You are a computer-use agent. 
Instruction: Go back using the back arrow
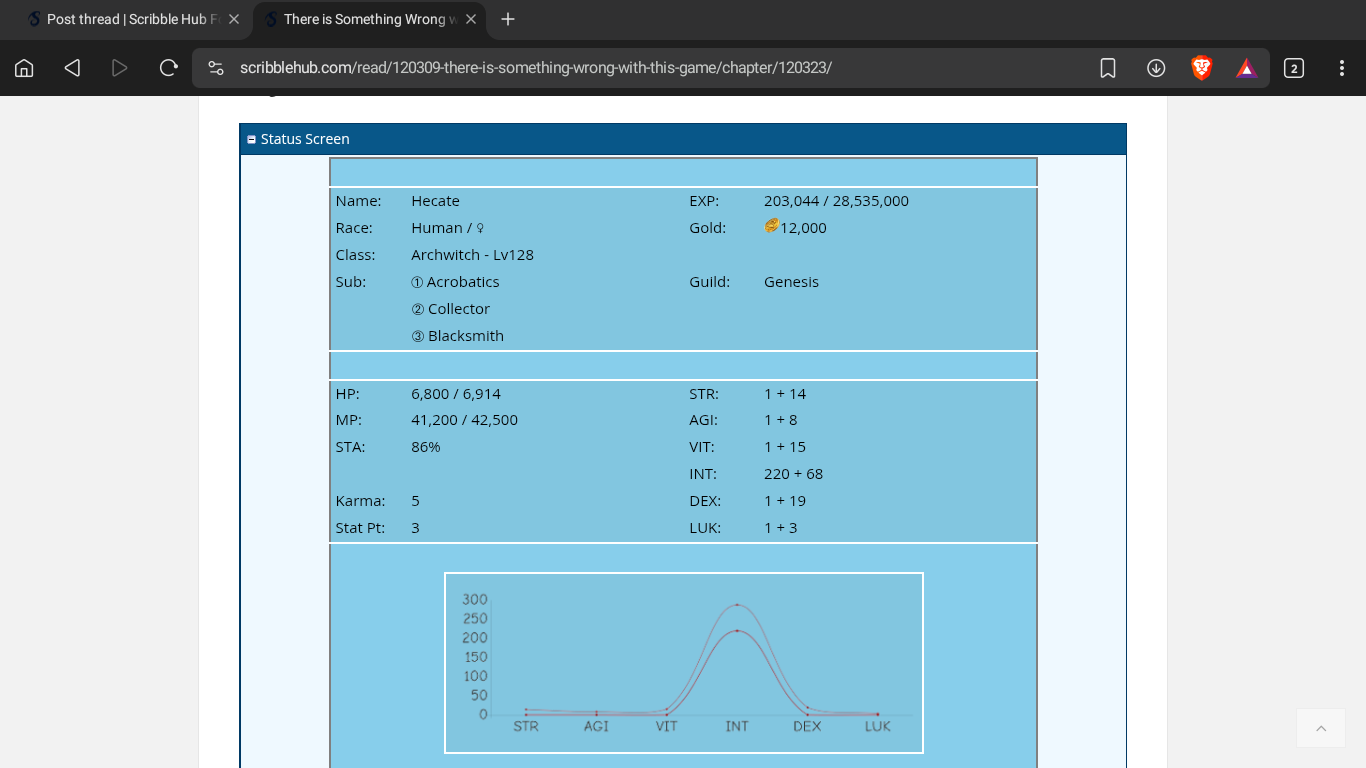tap(72, 68)
